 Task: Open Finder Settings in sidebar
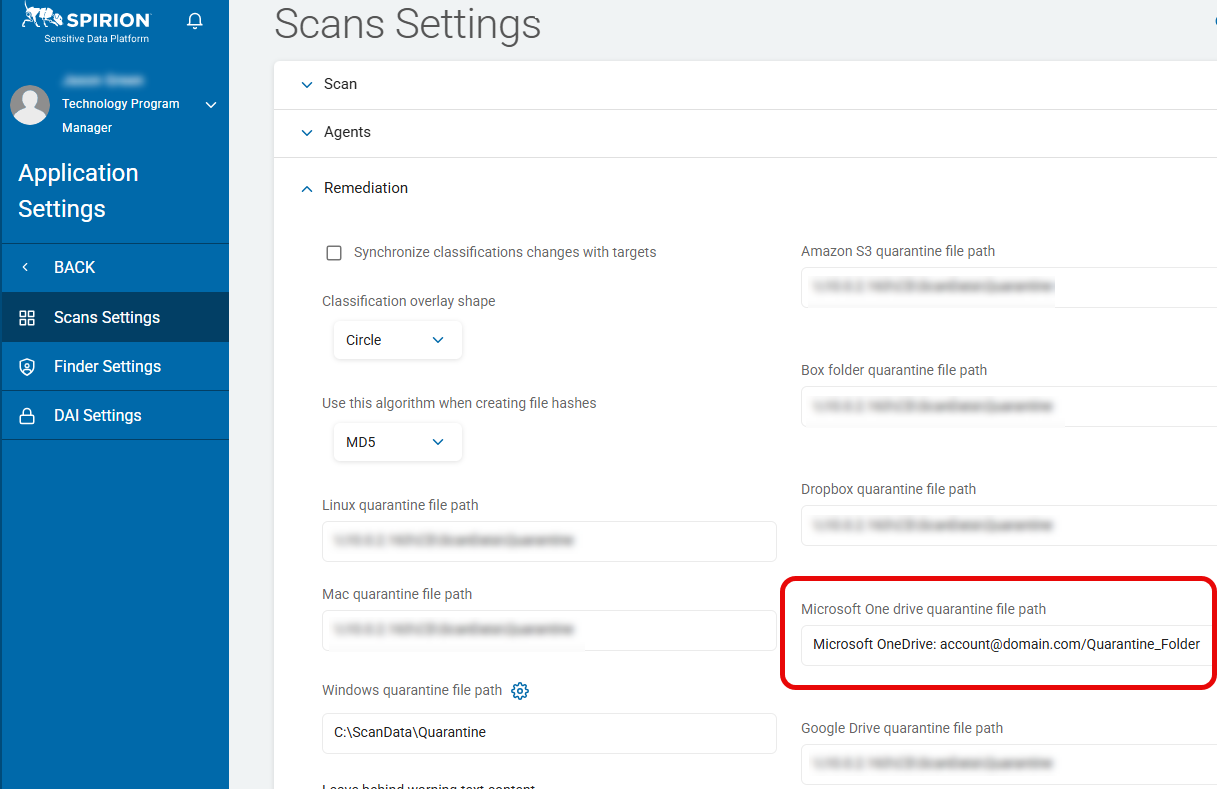tap(115, 366)
